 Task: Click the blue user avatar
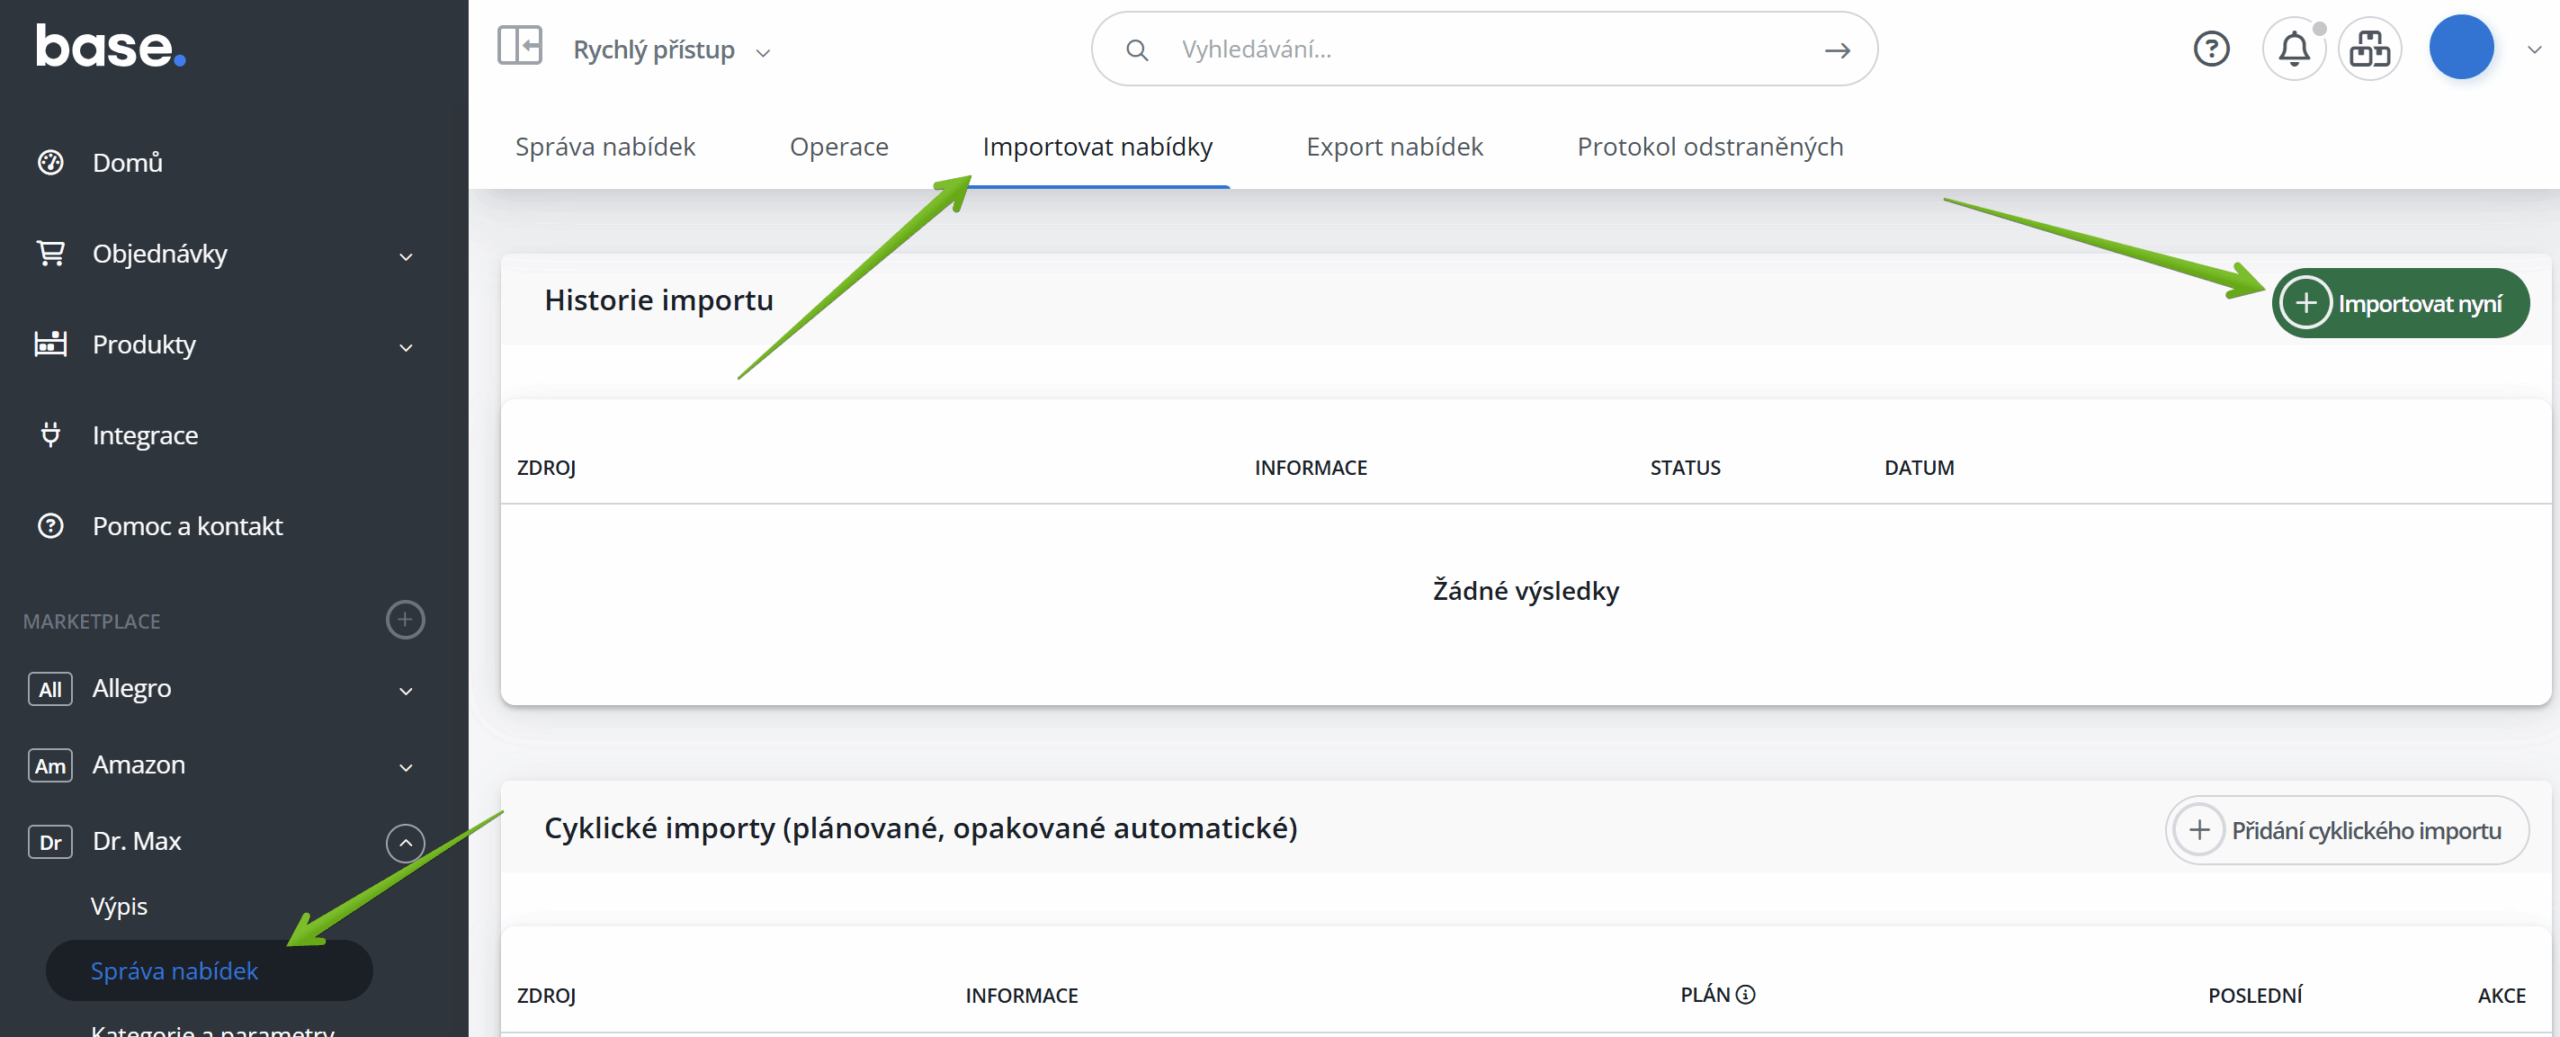click(x=2461, y=48)
